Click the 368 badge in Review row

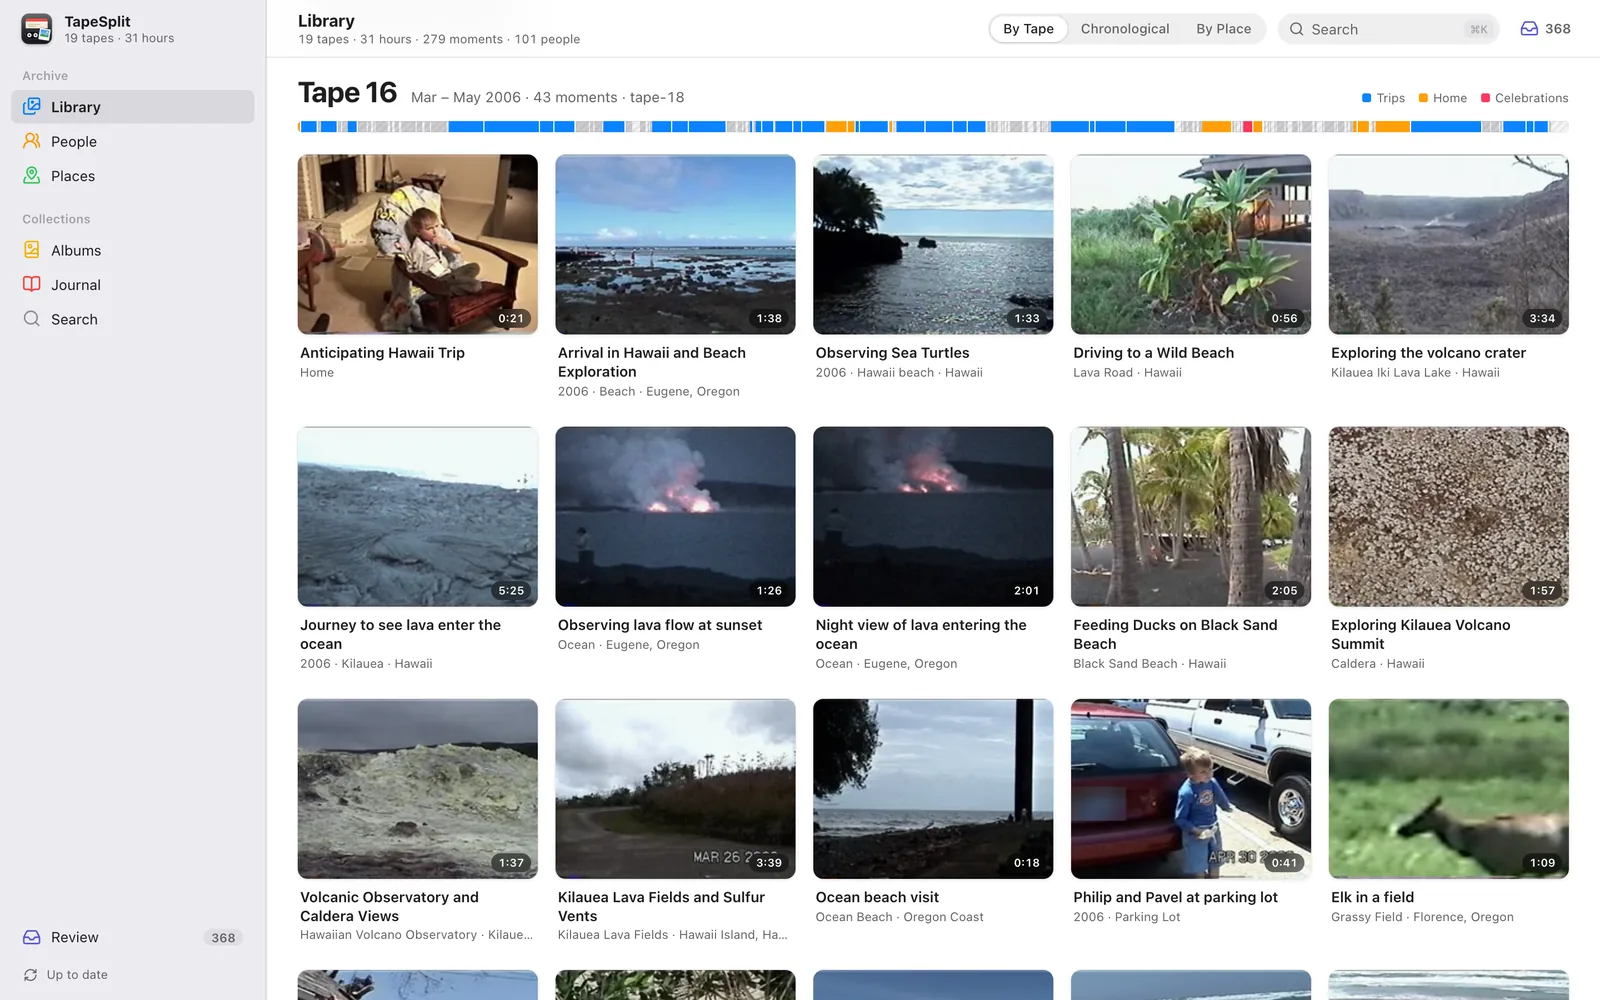pos(223,938)
